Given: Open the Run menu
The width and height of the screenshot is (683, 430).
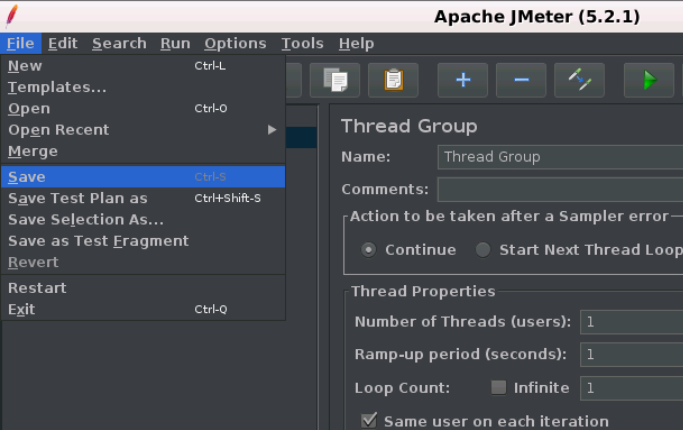Looking at the screenshot, I should [175, 44].
